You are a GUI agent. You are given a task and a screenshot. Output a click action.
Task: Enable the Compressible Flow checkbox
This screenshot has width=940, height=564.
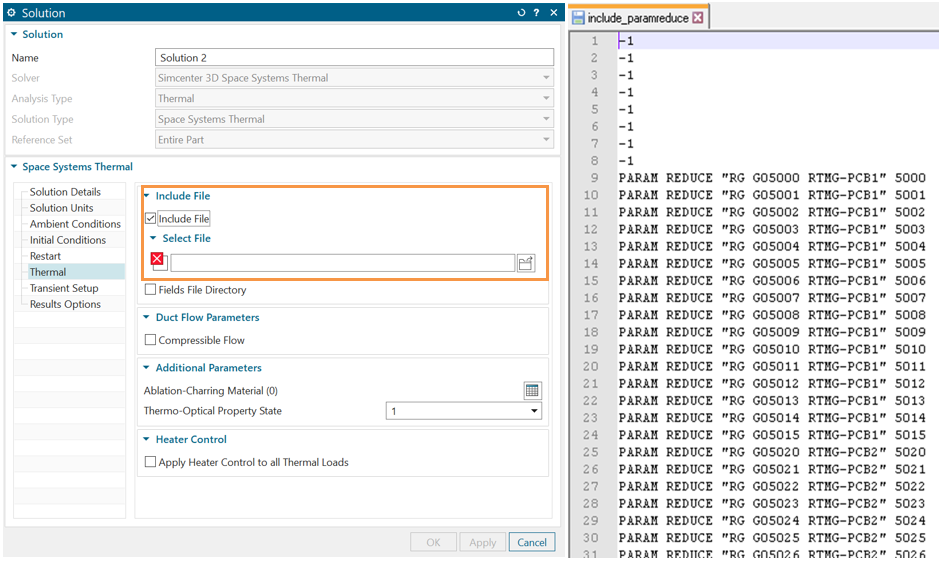[x=151, y=341]
